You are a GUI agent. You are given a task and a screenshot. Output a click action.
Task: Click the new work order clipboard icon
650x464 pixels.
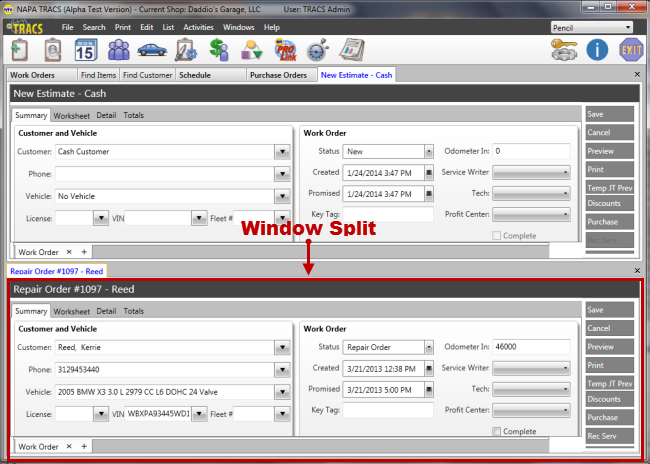pos(19,50)
